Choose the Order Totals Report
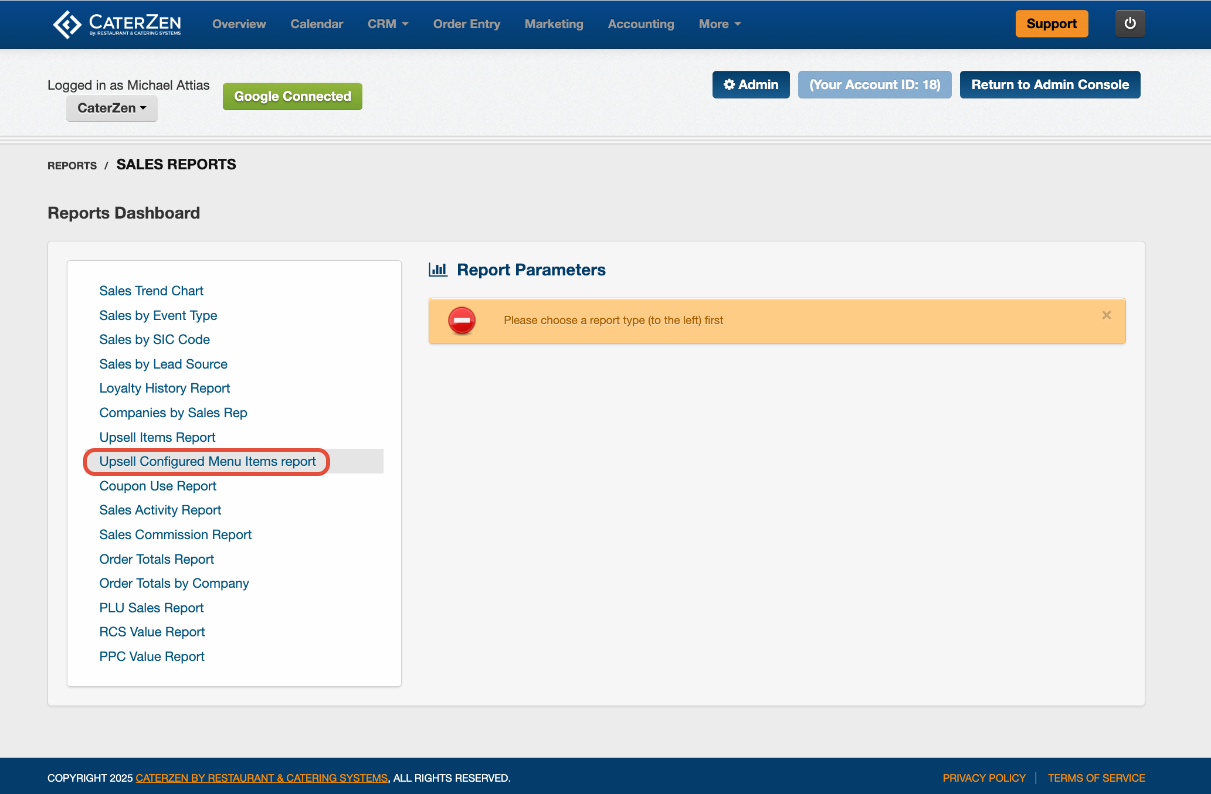Screen dimensions: 1211x794 pos(156,559)
